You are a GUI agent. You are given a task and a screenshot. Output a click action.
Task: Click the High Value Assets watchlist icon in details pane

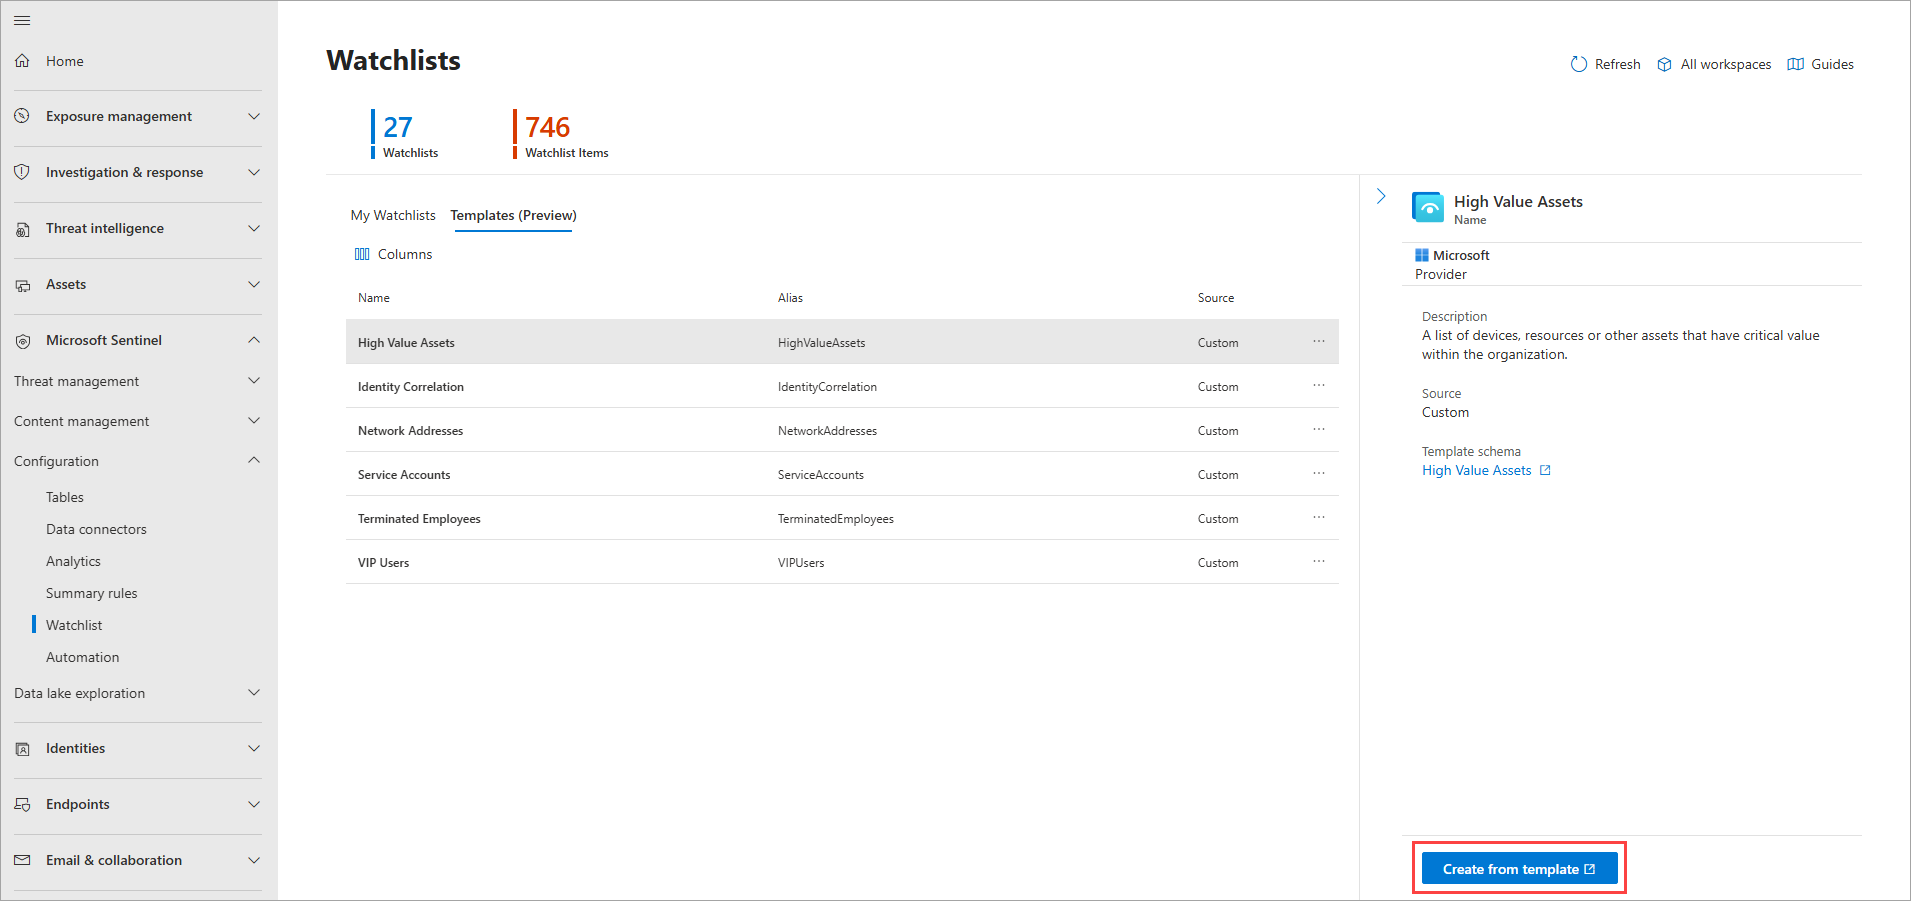coord(1428,207)
